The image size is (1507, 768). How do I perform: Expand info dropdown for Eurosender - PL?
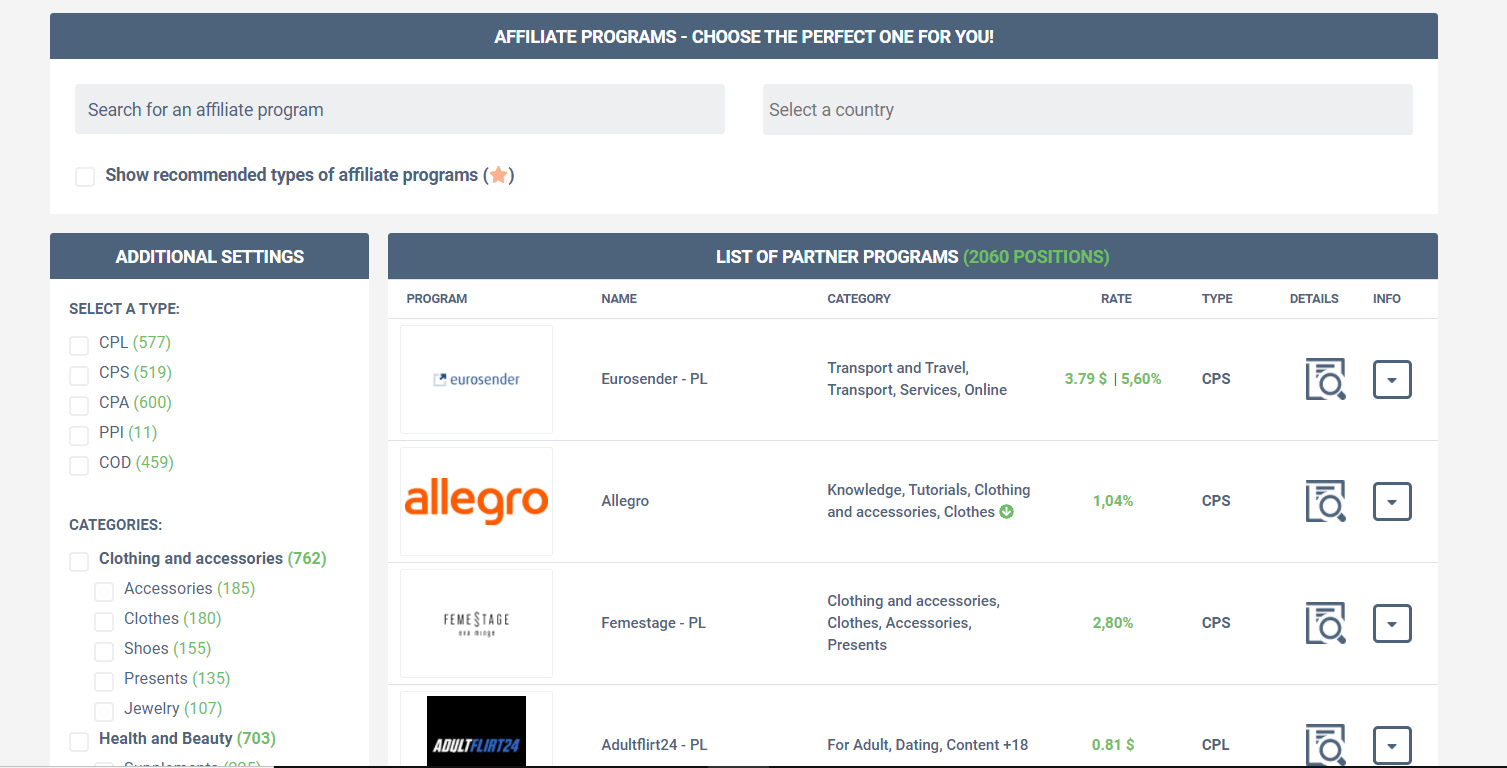[1392, 380]
